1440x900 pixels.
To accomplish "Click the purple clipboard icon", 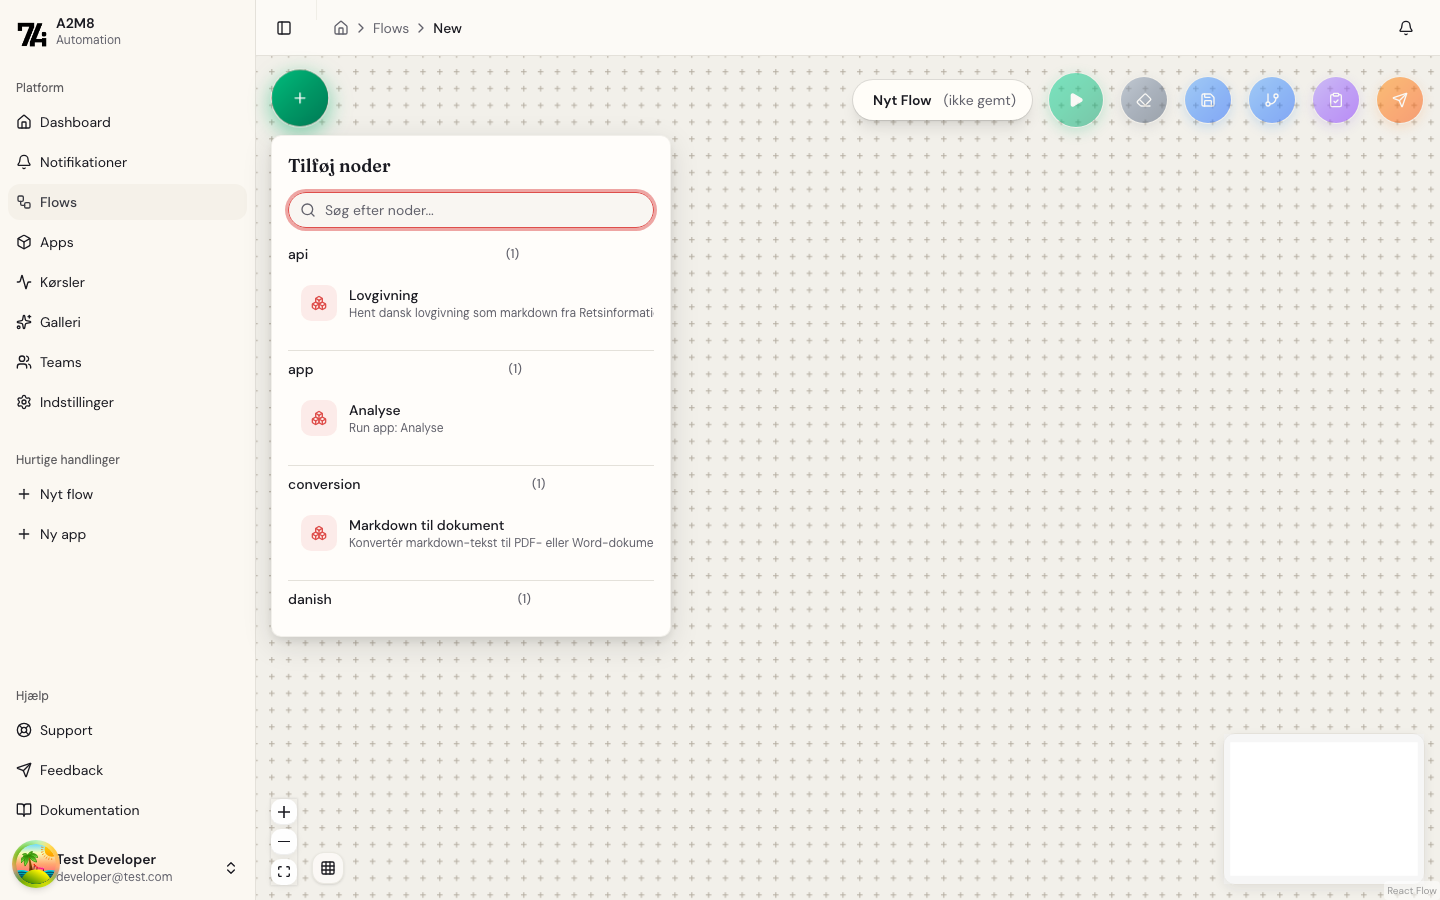I will pos(1336,100).
